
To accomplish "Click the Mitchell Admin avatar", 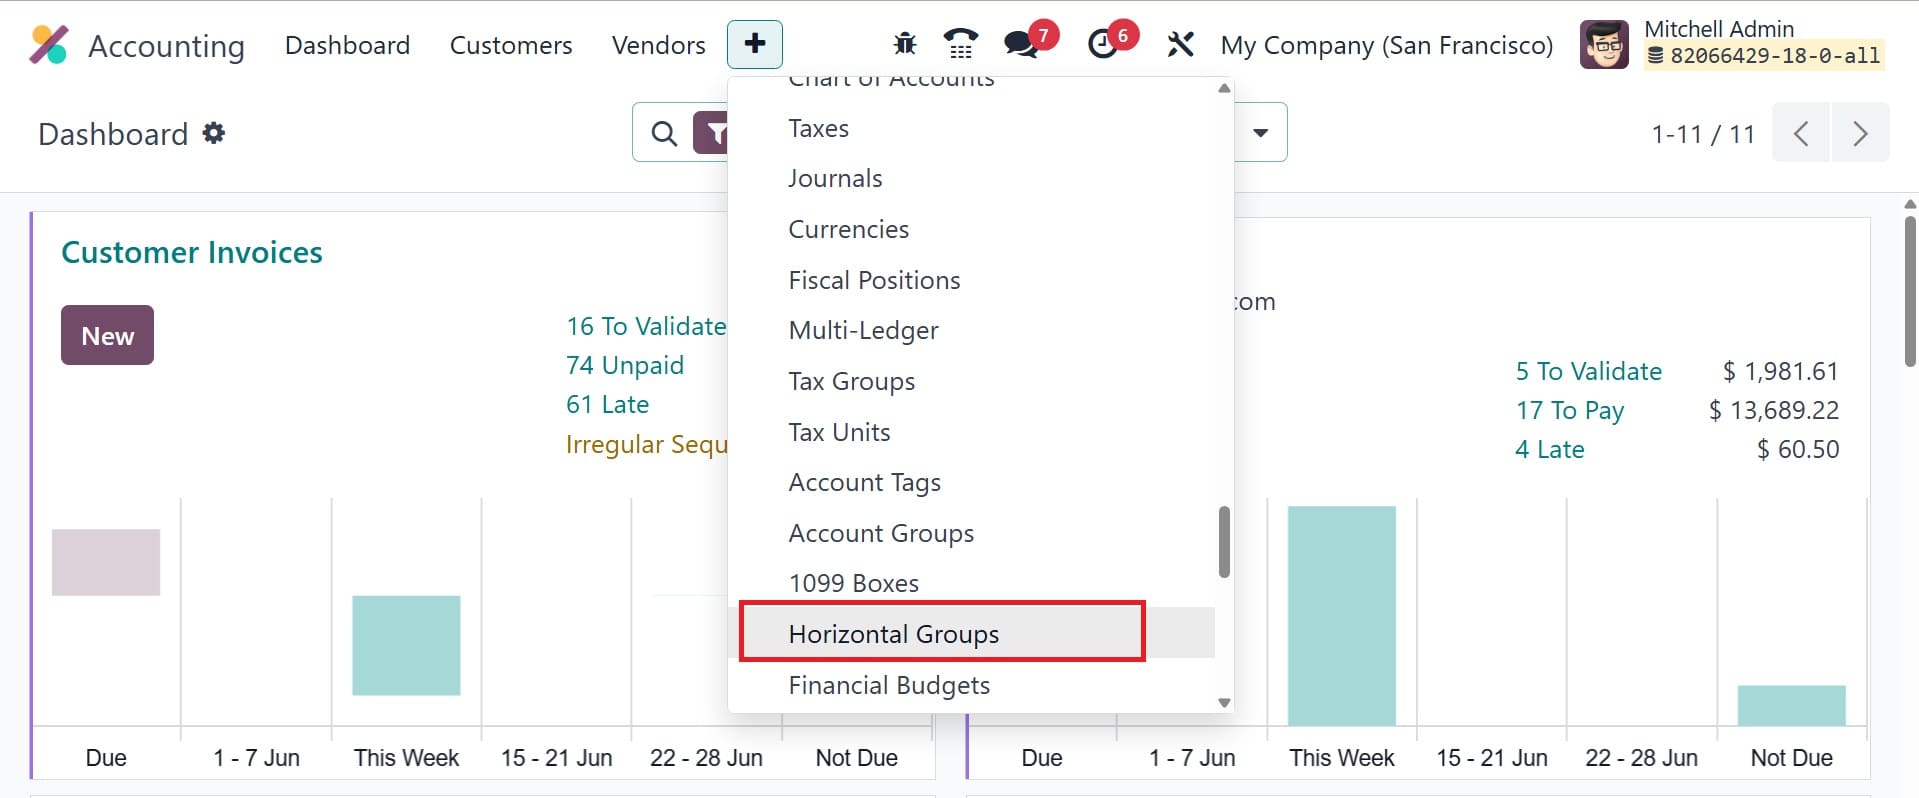I will point(1604,45).
